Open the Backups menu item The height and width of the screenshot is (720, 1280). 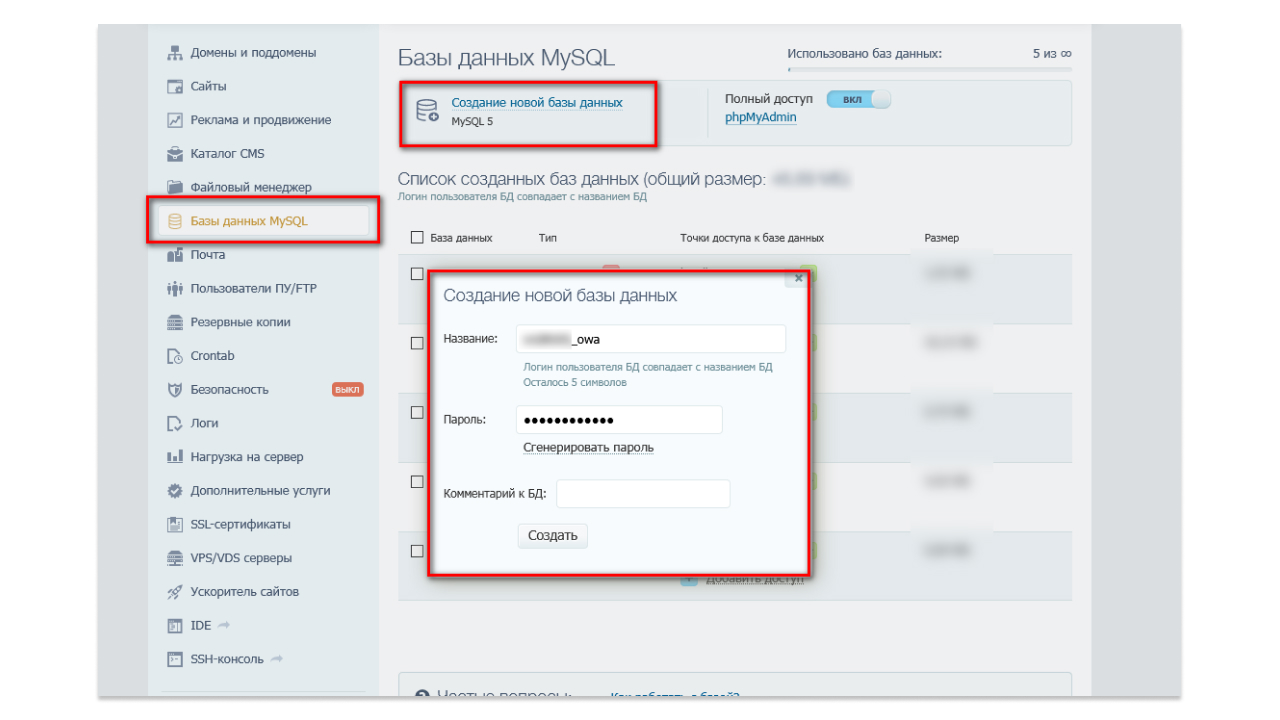click(x=240, y=322)
